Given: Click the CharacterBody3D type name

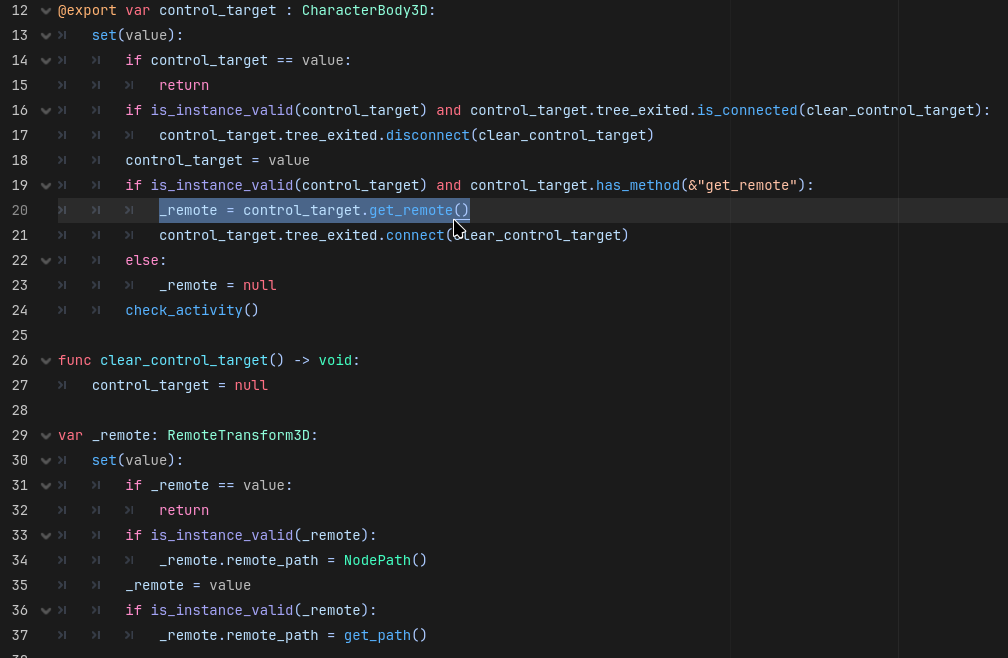Looking at the screenshot, I should (x=364, y=10).
